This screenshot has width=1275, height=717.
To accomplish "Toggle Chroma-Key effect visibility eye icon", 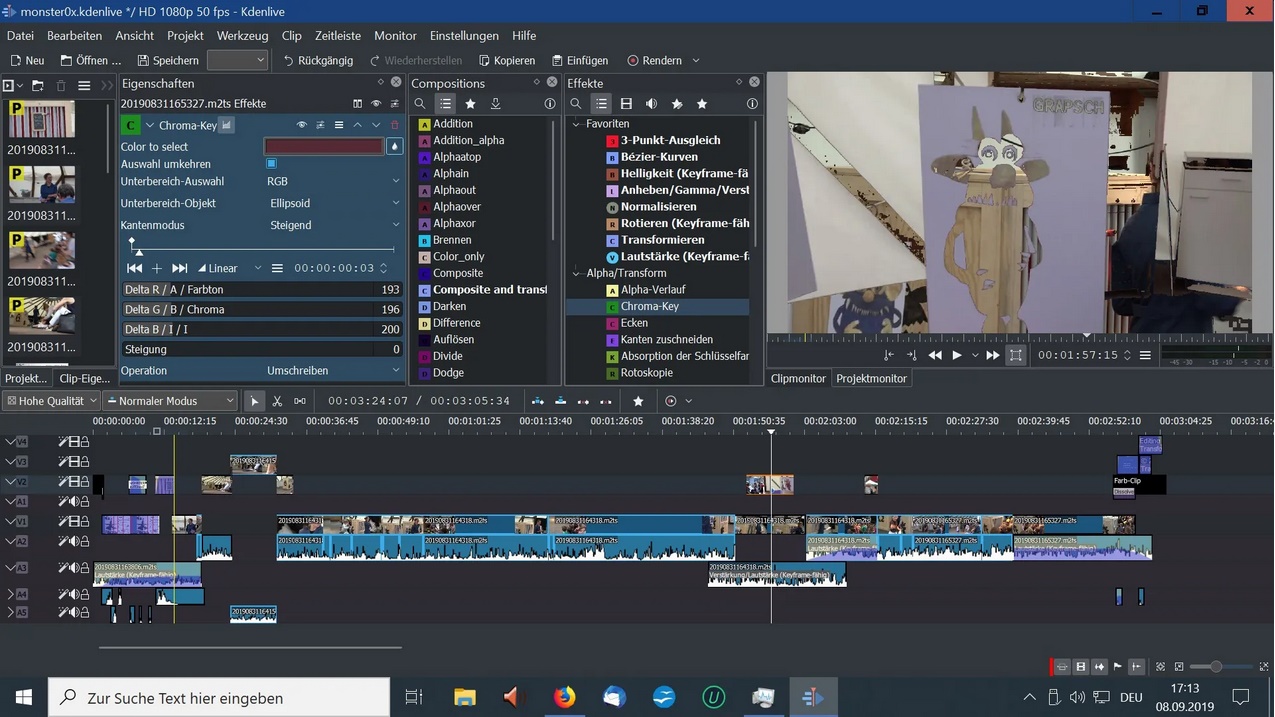I will 301,125.
